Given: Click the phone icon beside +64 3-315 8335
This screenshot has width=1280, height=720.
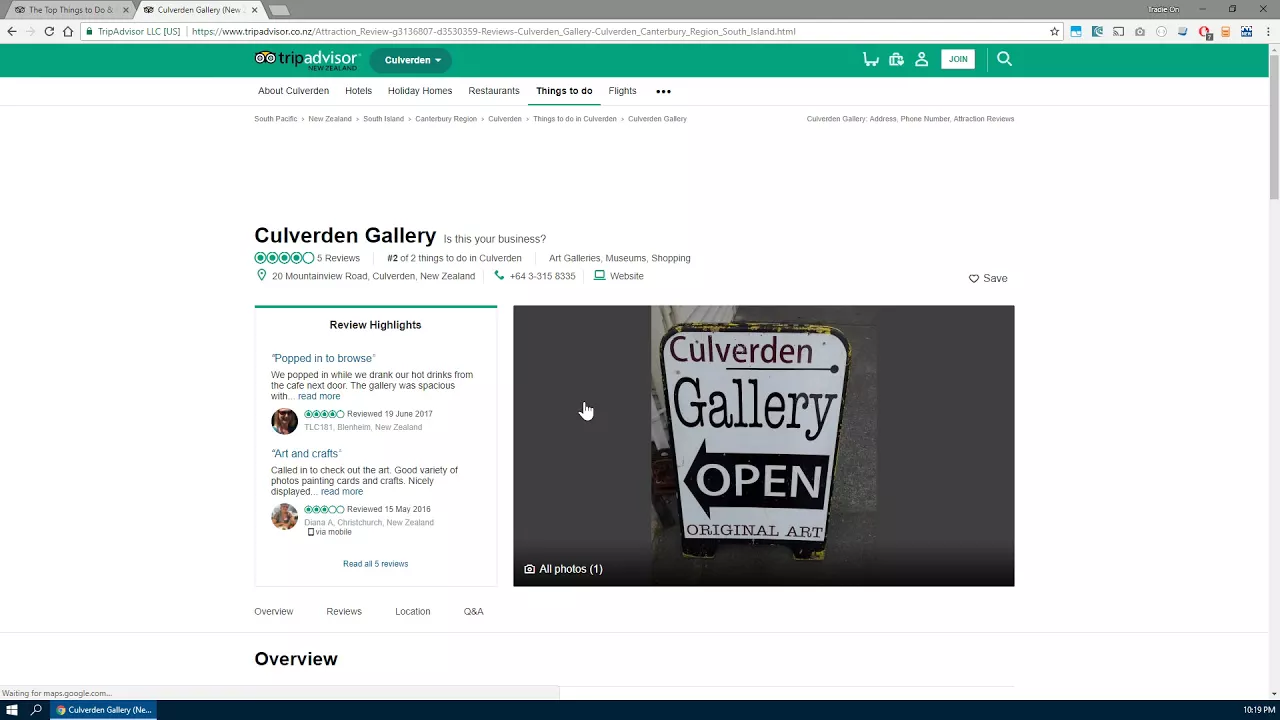Looking at the screenshot, I should [x=499, y=275].
